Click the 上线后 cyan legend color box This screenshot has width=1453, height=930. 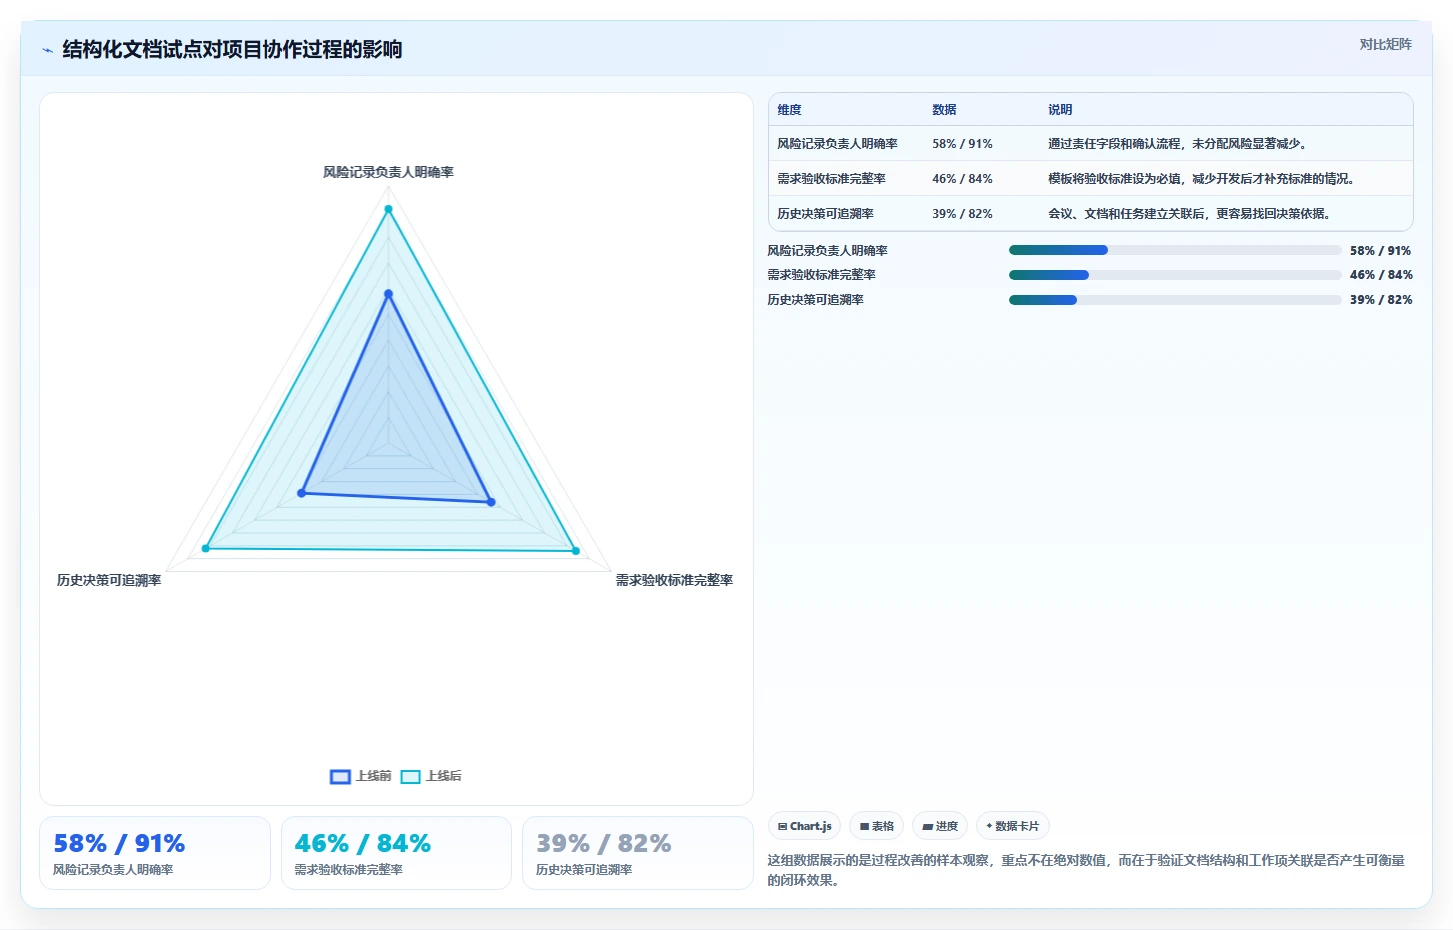[x=410, y=777]
